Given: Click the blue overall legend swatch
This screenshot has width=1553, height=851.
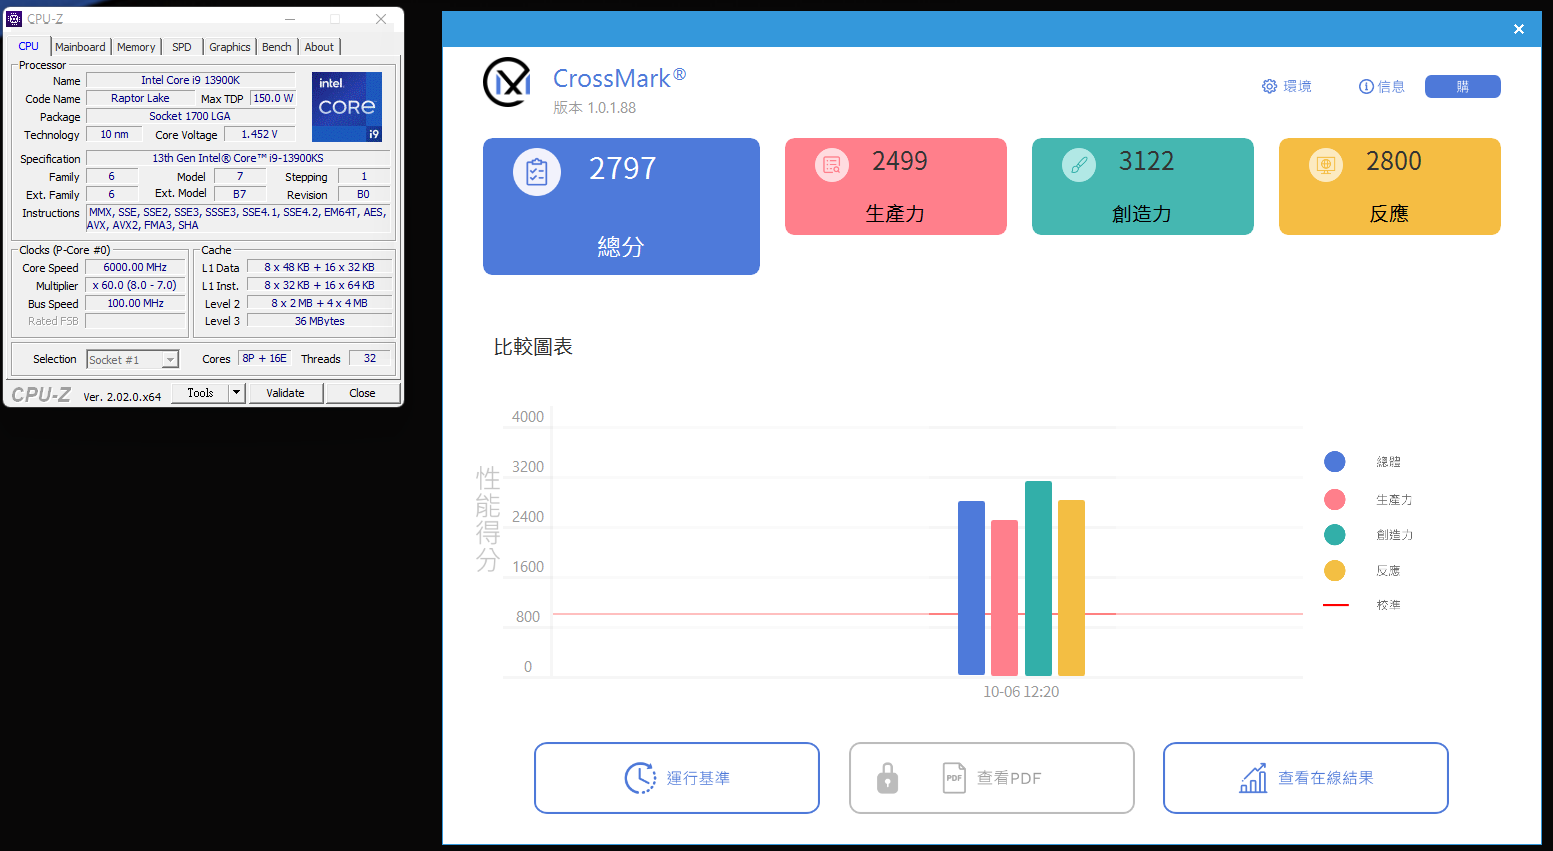Looking at the screenshot, I should [1335, 461].
